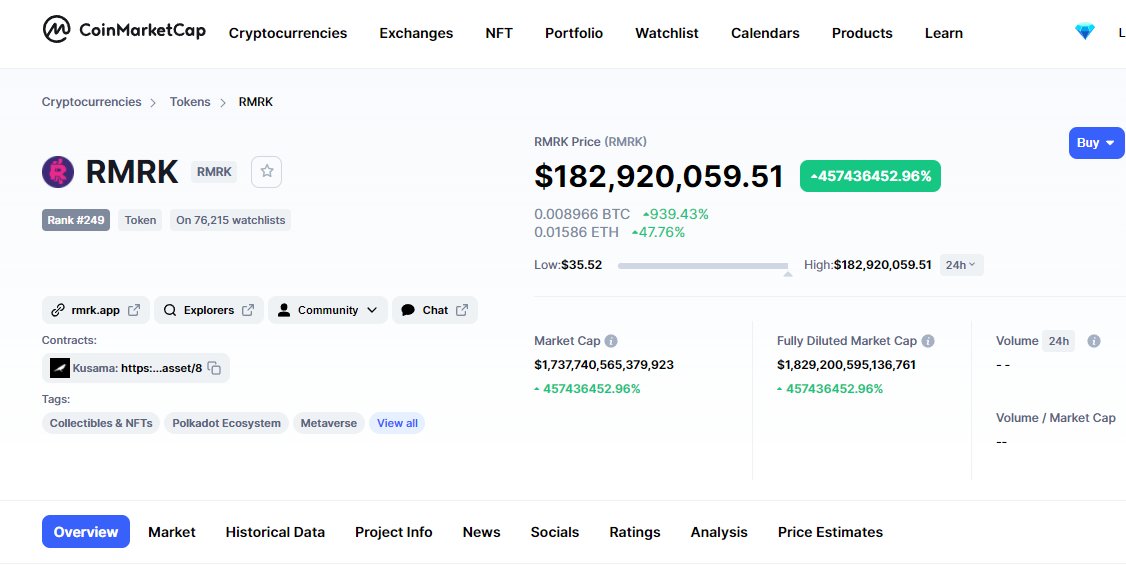Go to Portfolio in top navigation
Screen dimensions: 1126x576
(x=574, y=33)
